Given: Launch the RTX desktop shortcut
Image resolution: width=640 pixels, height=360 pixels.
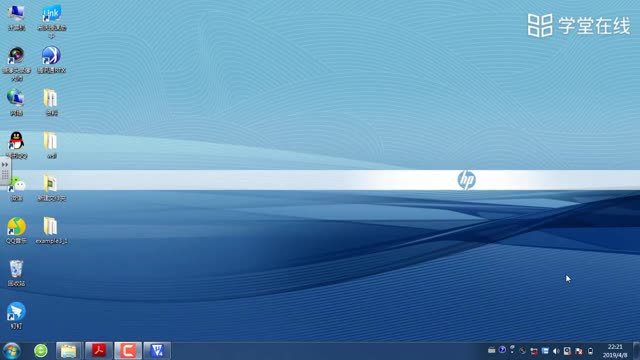Looking at the screenshot, I should coord(51,60).
